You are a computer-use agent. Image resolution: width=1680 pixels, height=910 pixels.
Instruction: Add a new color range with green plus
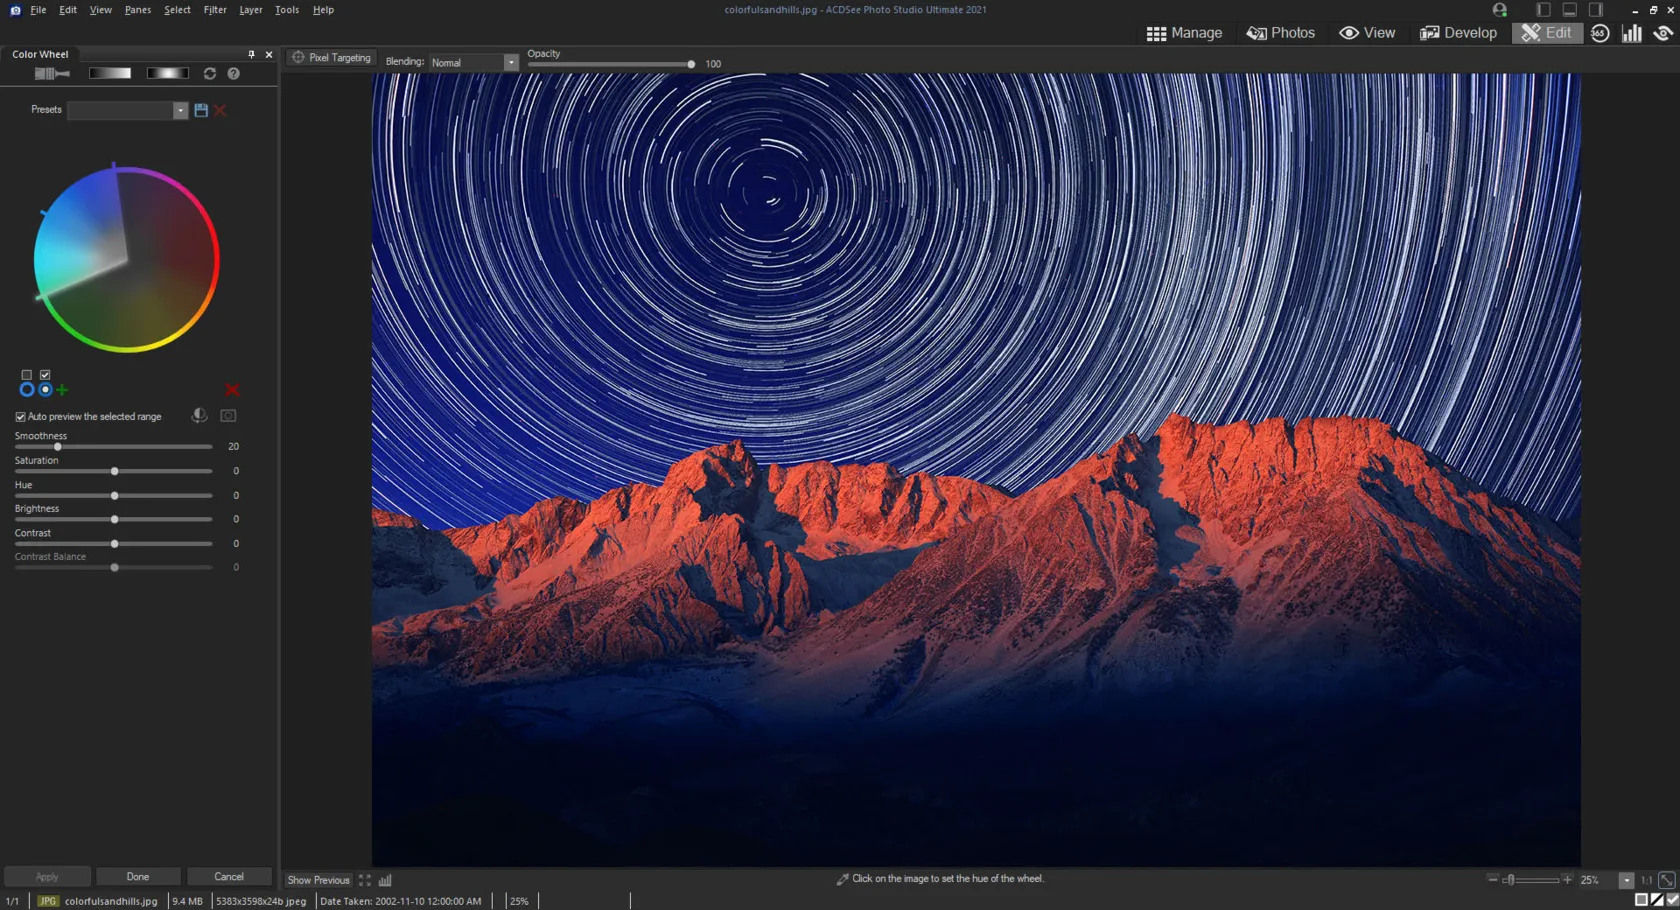tap(63, 390)
